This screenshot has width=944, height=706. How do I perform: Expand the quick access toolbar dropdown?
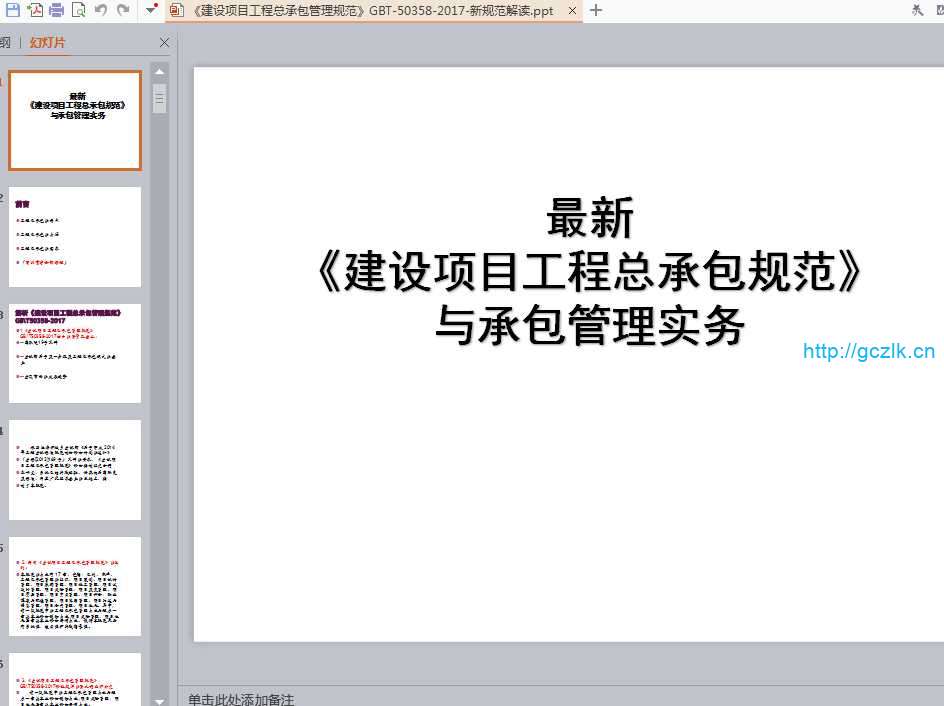[150, 10]
